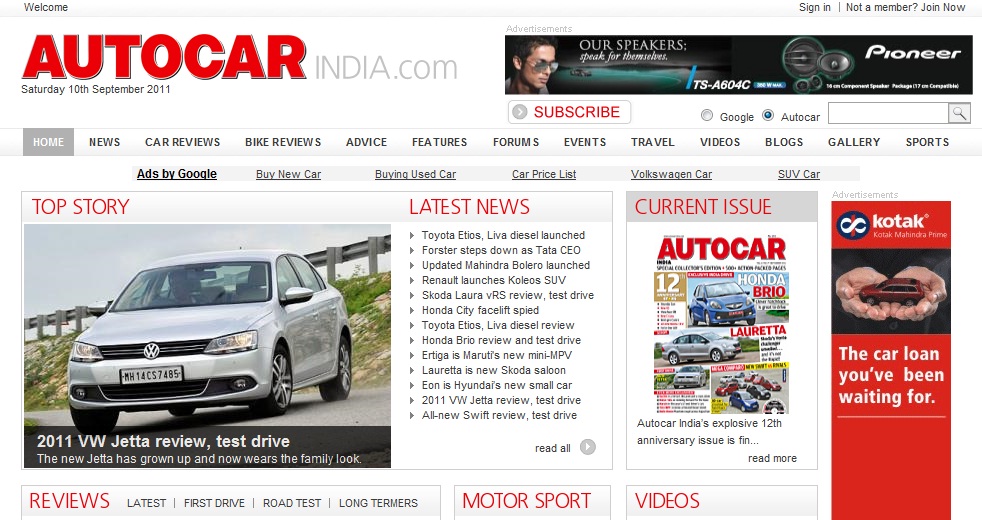Select the ROAD TEST reviews tab
This screenshot has height=520, width=982.
coord(292,503)
